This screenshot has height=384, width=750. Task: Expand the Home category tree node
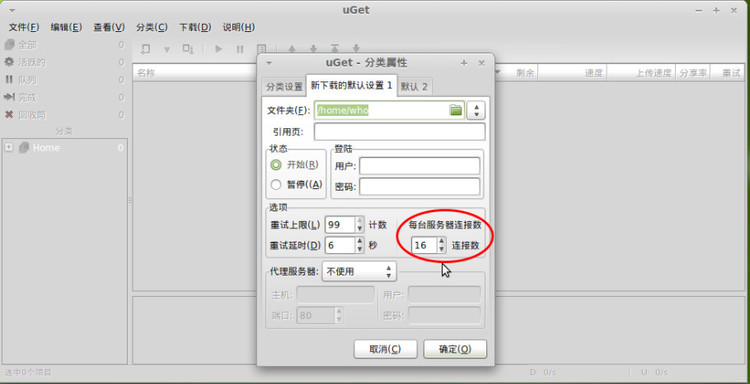pos(9,148)
